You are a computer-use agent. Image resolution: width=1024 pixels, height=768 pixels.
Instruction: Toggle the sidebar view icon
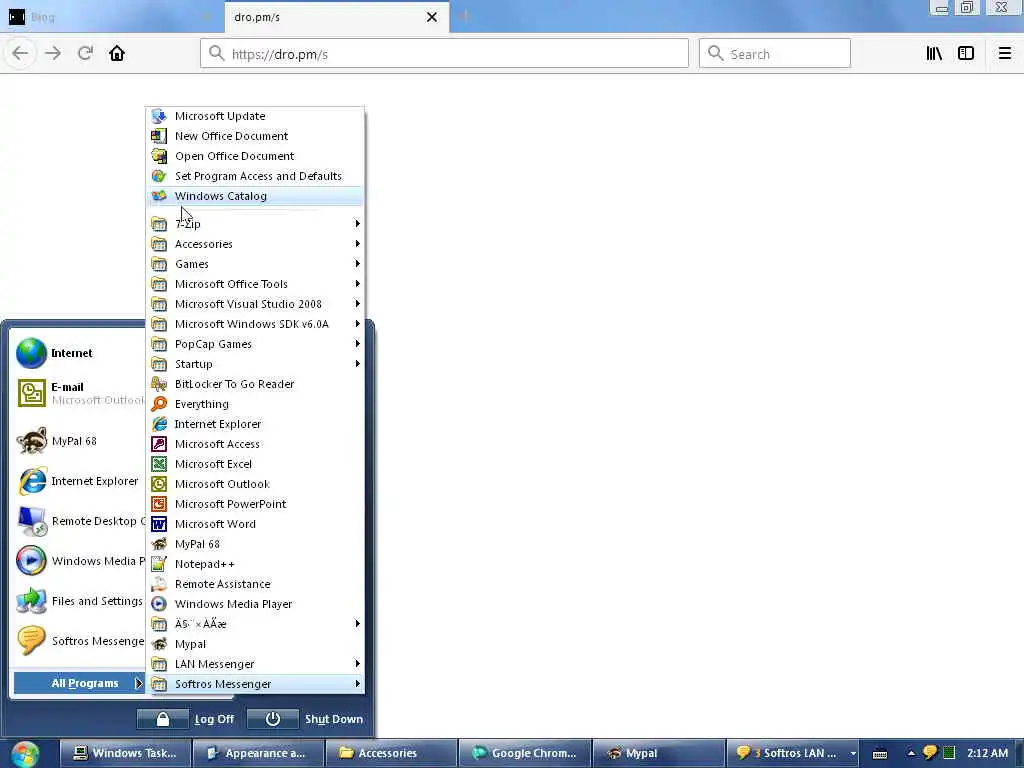point(966,54)
